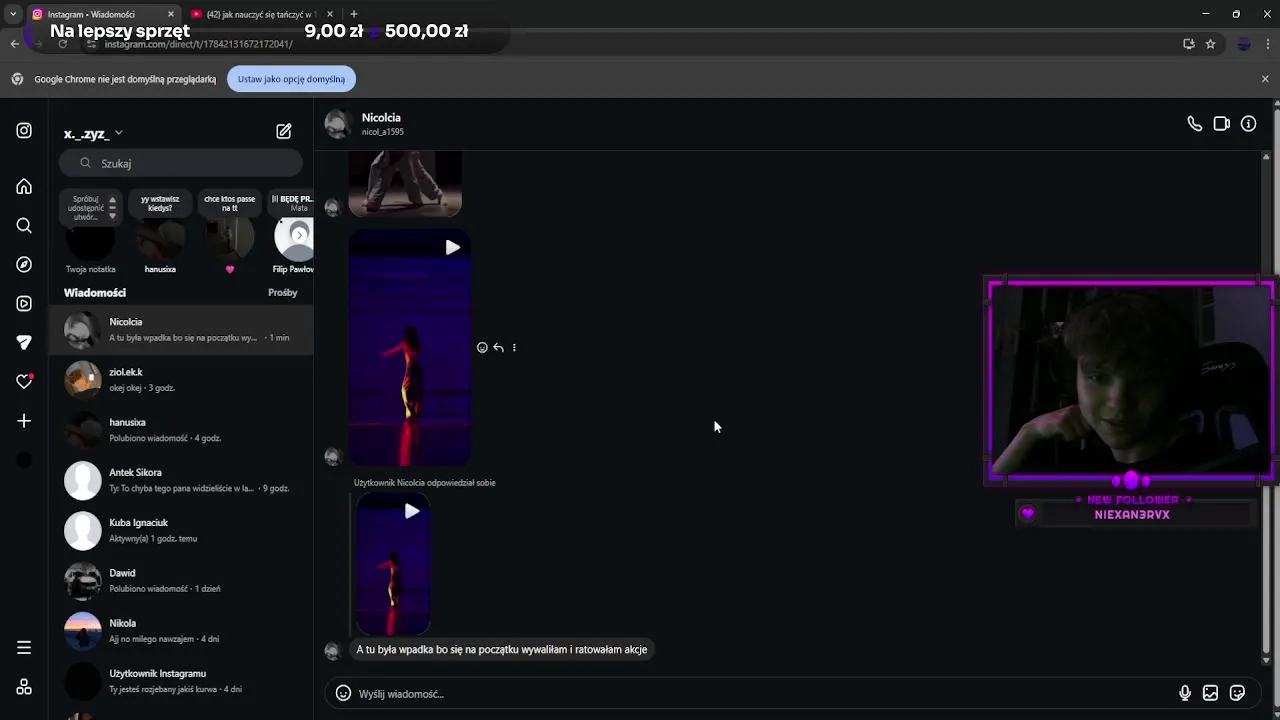Click message 'A tu była wpadka...' bubble
The height and width of the screenshot is (720, 1280).
[502, 650]
